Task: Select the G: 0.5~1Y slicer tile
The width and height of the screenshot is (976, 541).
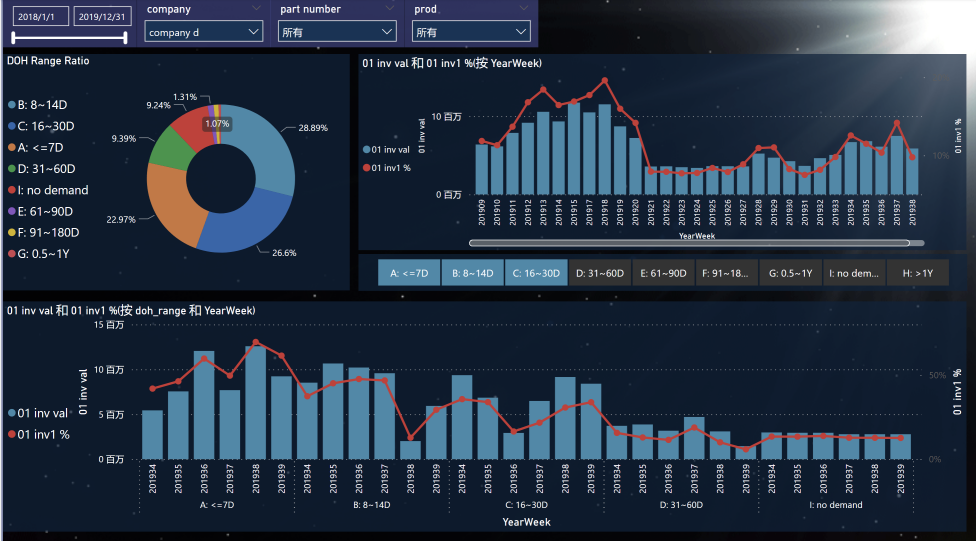Action: (791, 273)
